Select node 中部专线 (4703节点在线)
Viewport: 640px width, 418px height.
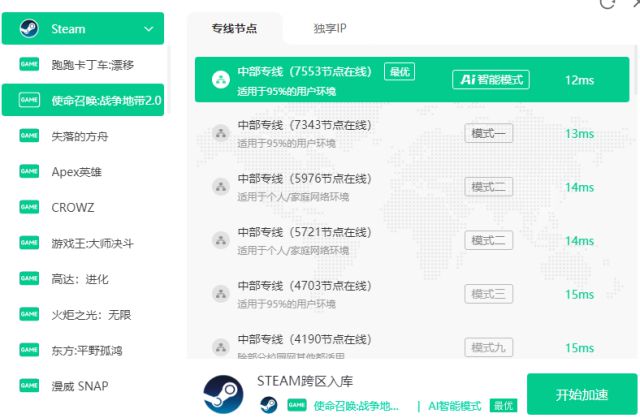(412, 294)
